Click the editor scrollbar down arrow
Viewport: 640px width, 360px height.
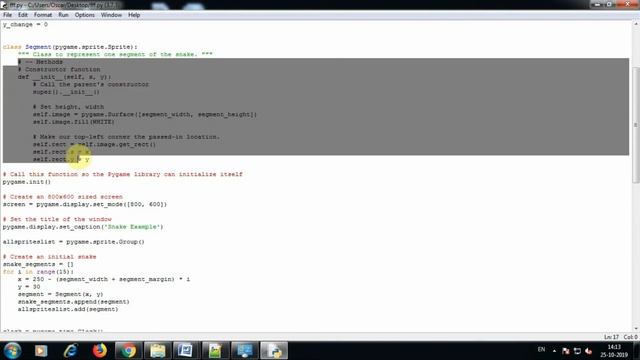click(636, 329)
